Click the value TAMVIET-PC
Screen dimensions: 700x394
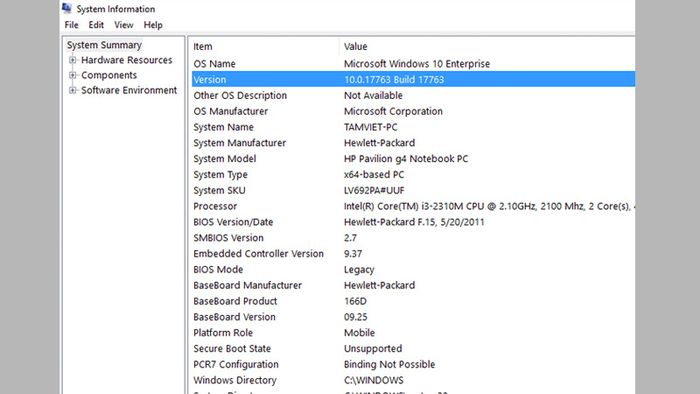[x=371, y=127]
